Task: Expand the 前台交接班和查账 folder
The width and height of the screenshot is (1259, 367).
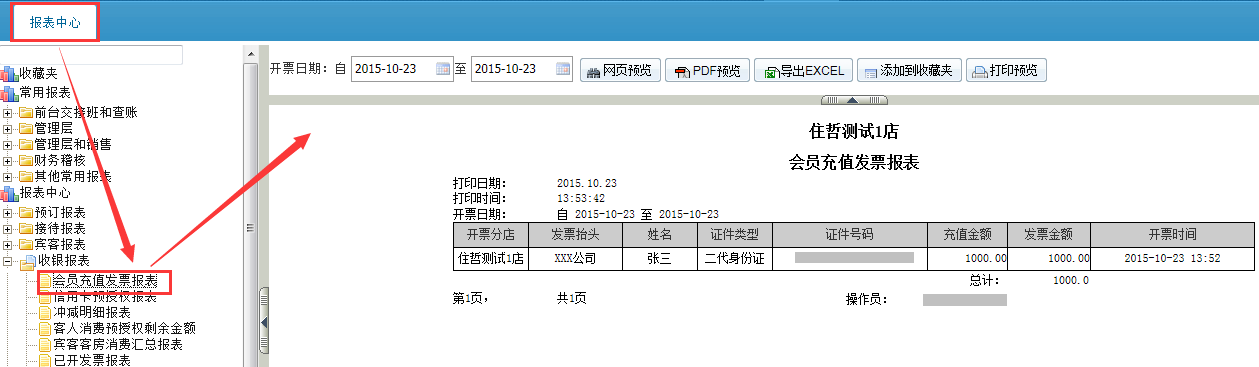Action: [x=8, y=112]
